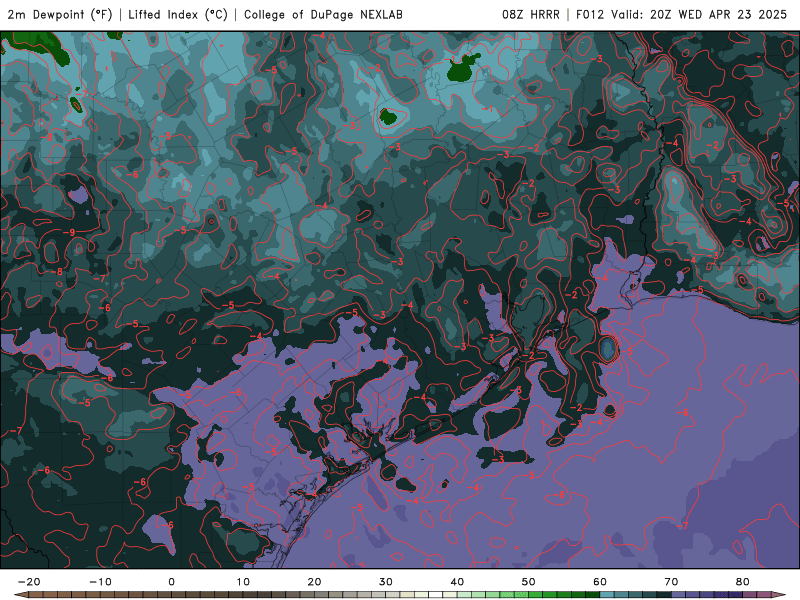The image size is (800, 600).
Task: Click the 60 label on the color scale
Action: pos(600,582)
